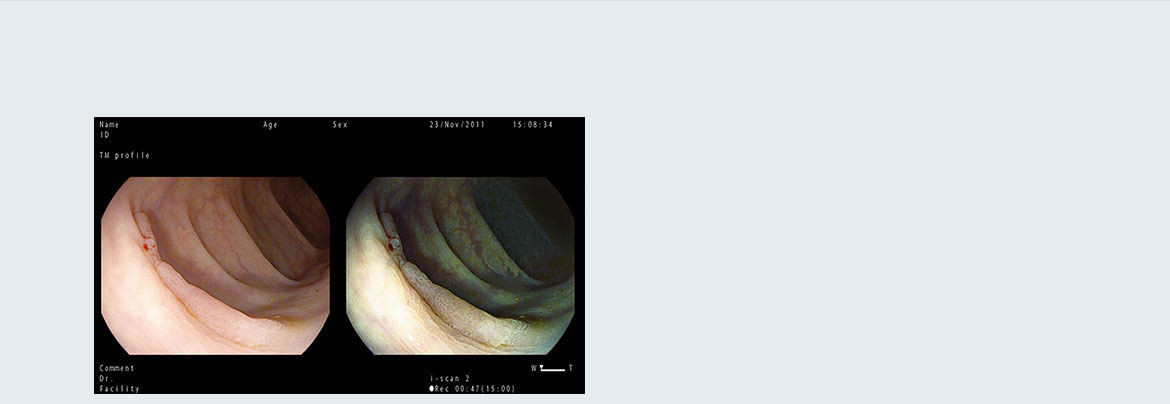The height and width of the screenshot is (404, 1170).
Task: Click the date 23/Nov/2011
Action: (457, 125)
